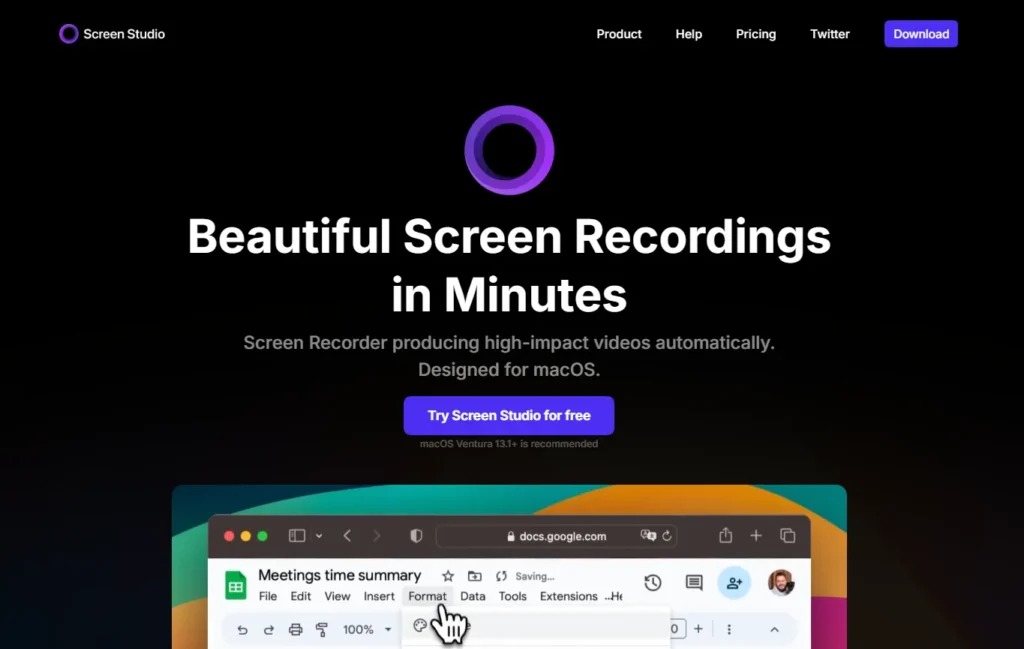Screen dimensions: 1024x649
Task: Click the Saving sync status icon
Action: click(x=501, y=576)
